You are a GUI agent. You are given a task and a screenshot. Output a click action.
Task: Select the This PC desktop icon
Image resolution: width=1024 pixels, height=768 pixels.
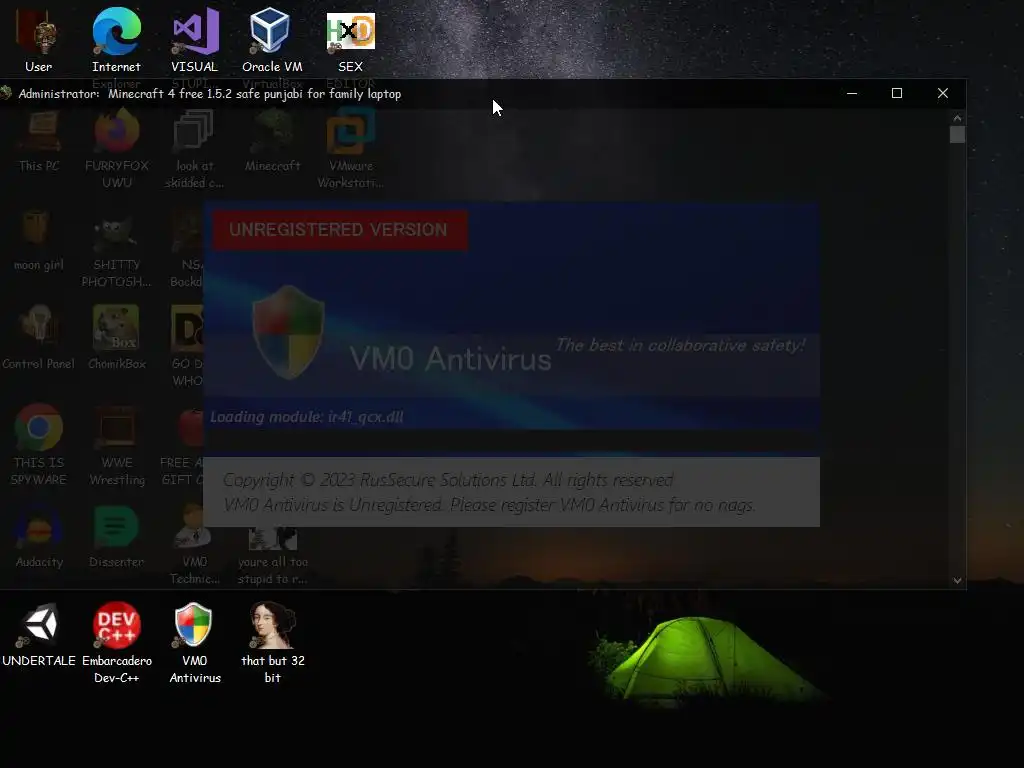(39, 140)
